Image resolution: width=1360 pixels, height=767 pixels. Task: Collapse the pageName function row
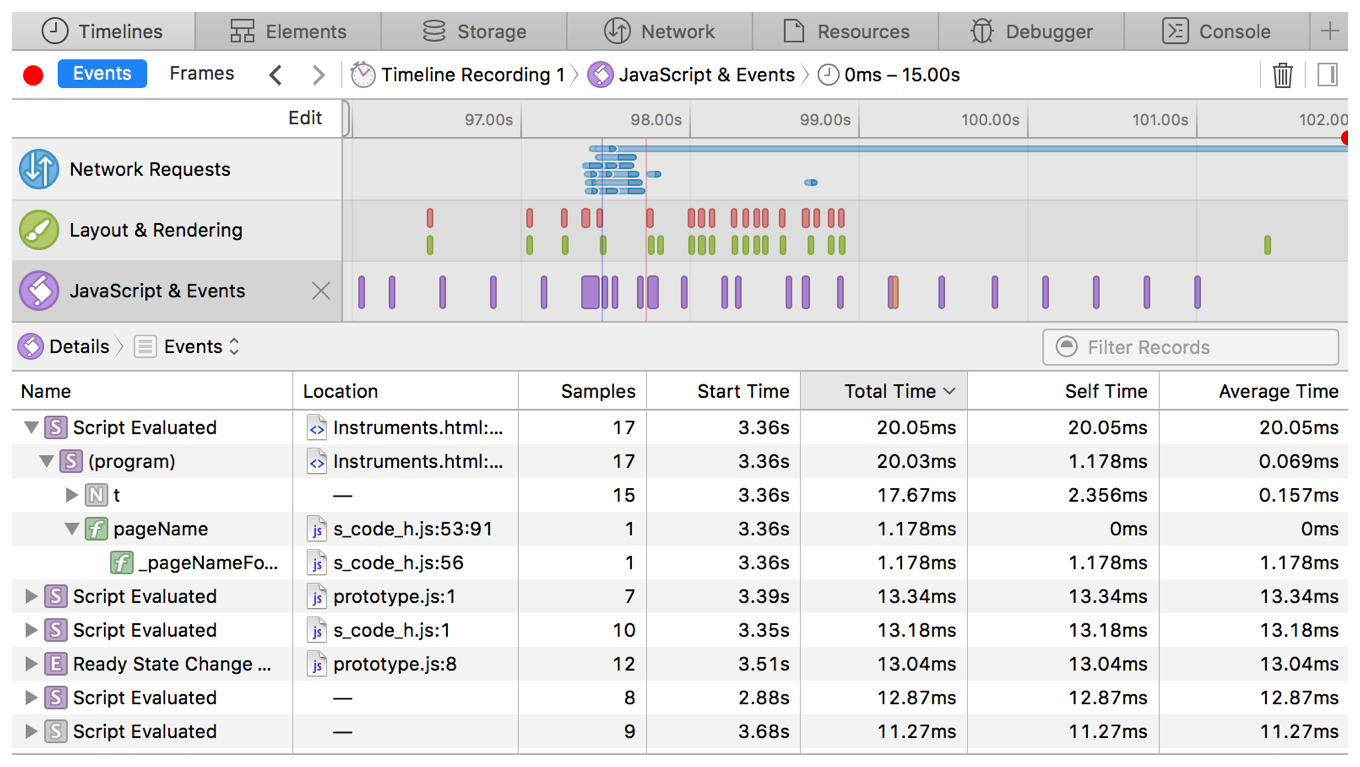click(x=71, y=529)
